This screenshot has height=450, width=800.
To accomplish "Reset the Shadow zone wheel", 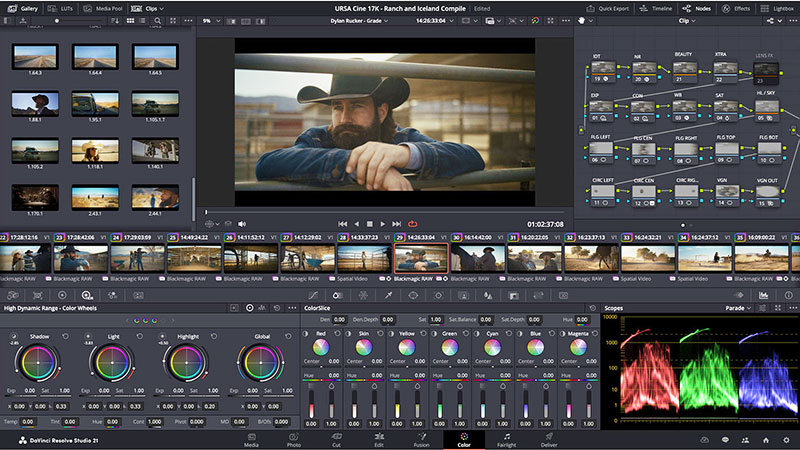I will click(x=65, y=336).
